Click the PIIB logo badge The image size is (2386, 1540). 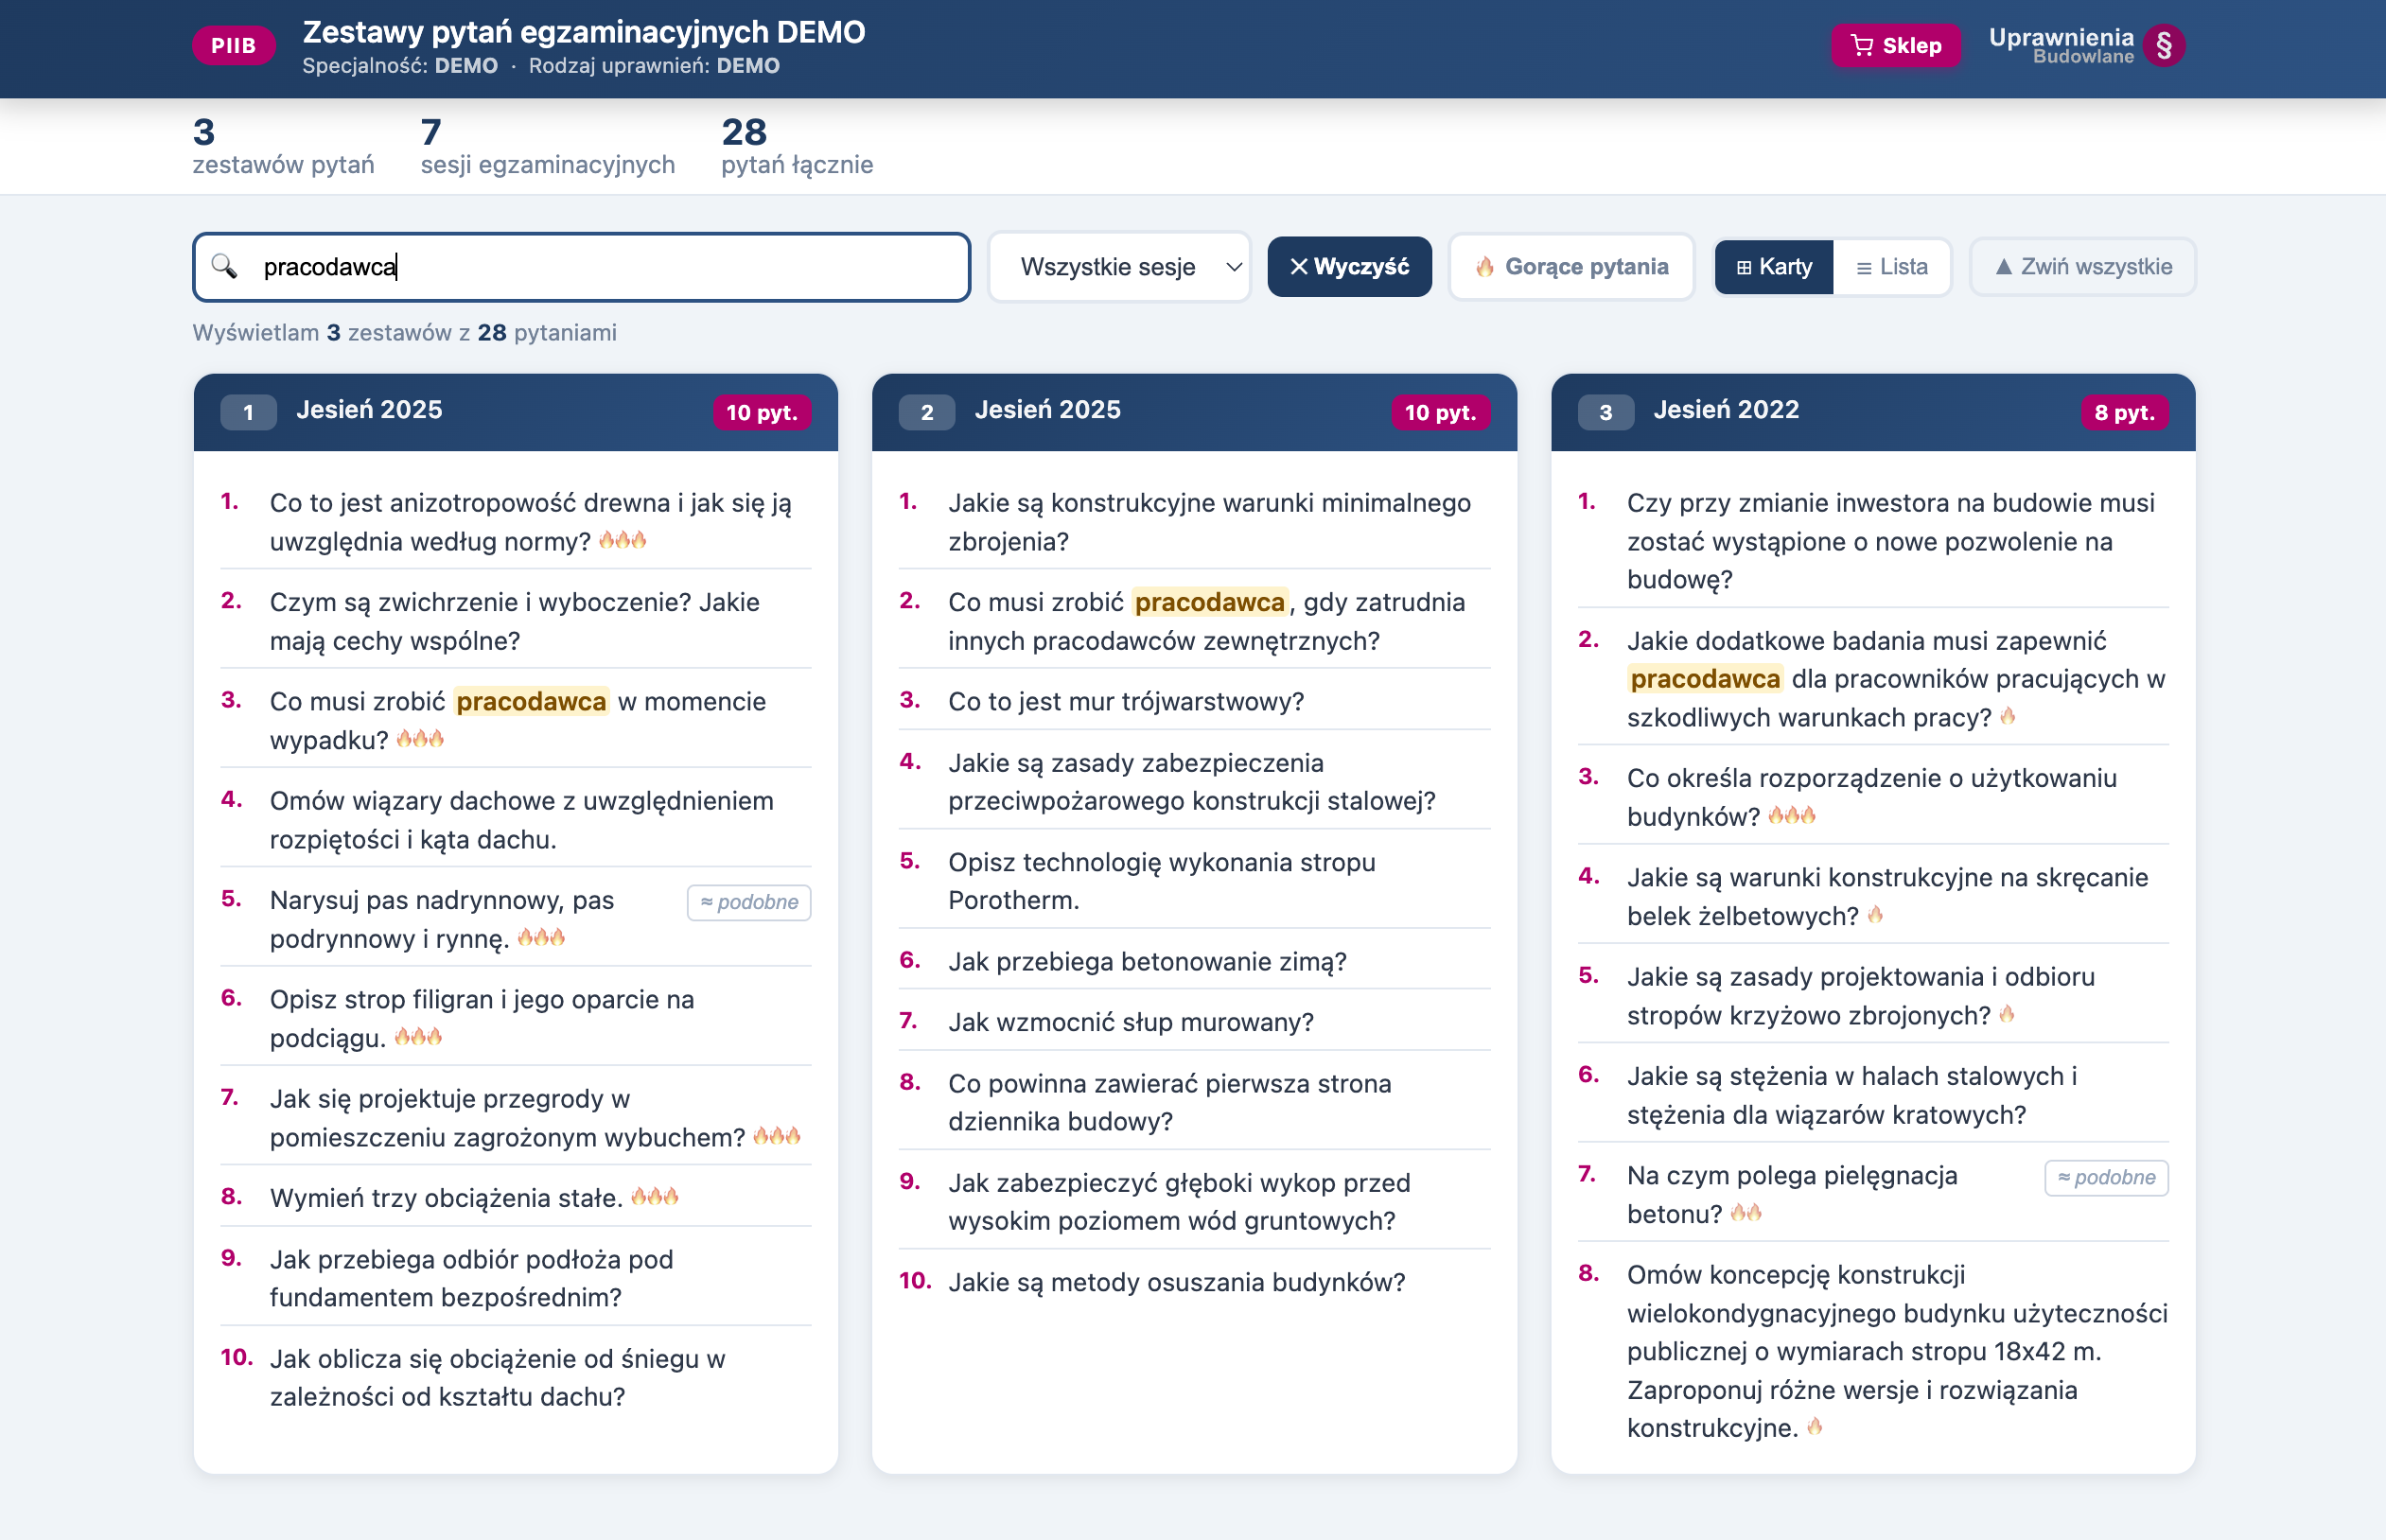233,45
